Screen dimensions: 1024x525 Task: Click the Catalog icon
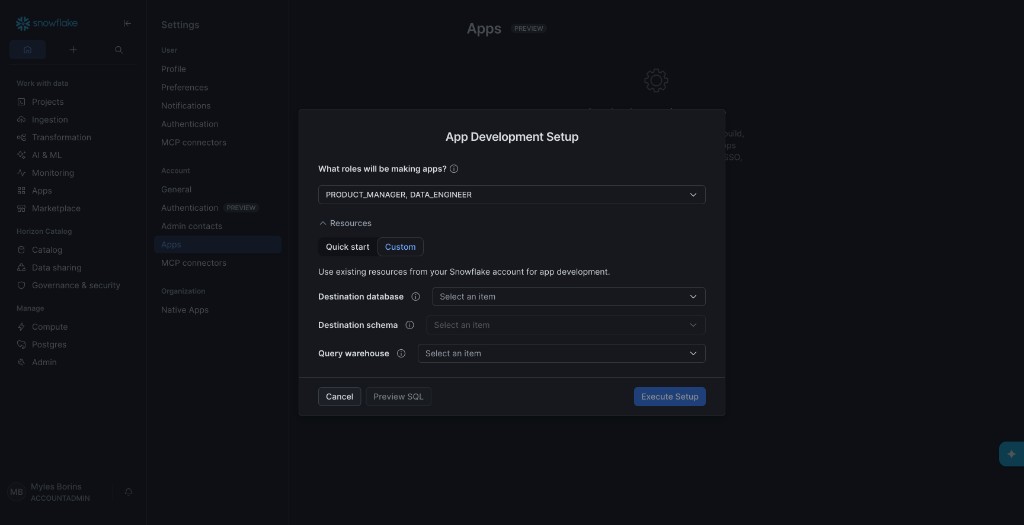[x=22, y=250]
